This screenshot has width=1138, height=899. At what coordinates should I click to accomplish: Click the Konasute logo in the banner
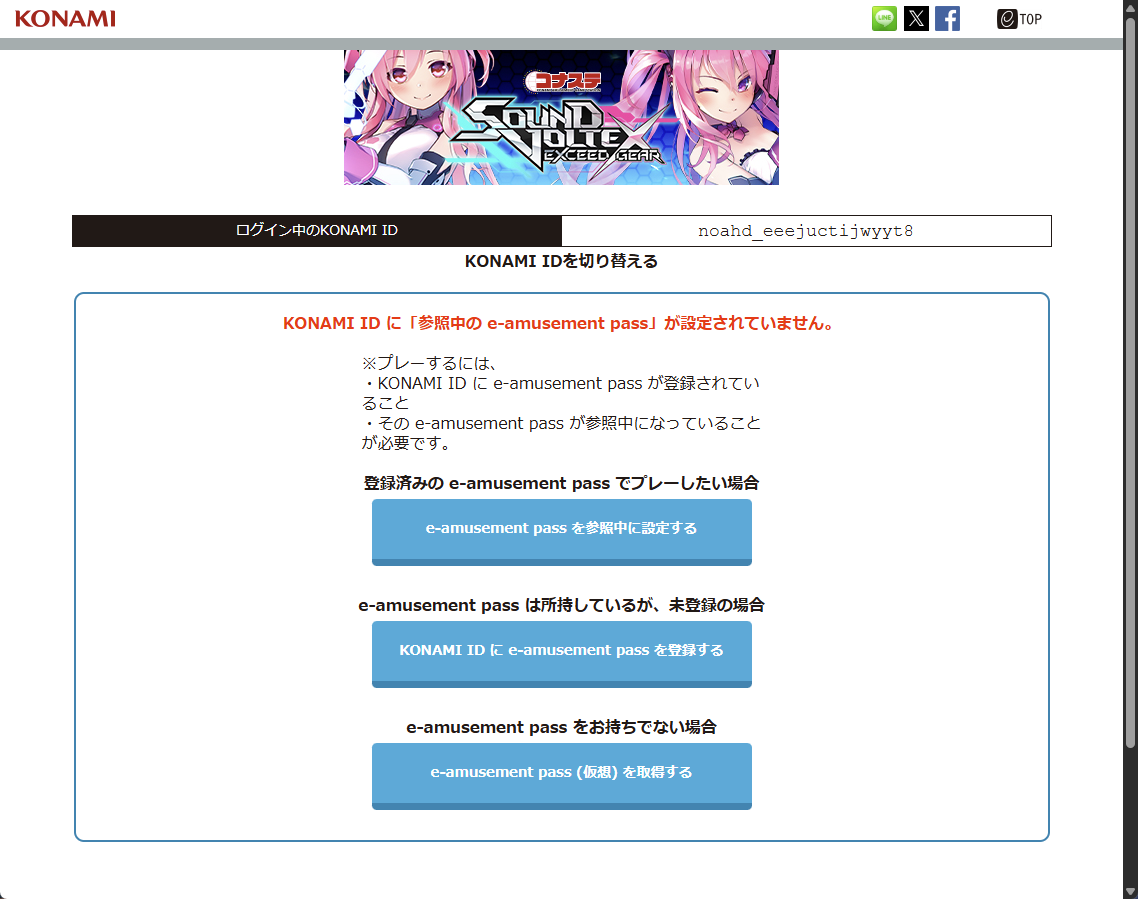[564, 81]
